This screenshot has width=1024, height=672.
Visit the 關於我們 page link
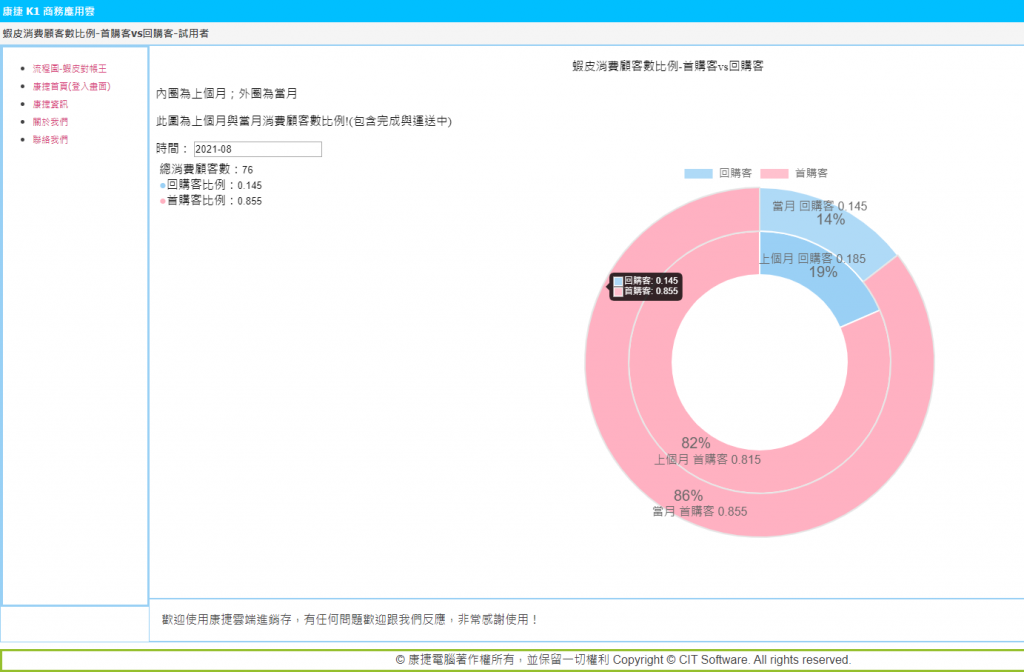pos(50,122)
